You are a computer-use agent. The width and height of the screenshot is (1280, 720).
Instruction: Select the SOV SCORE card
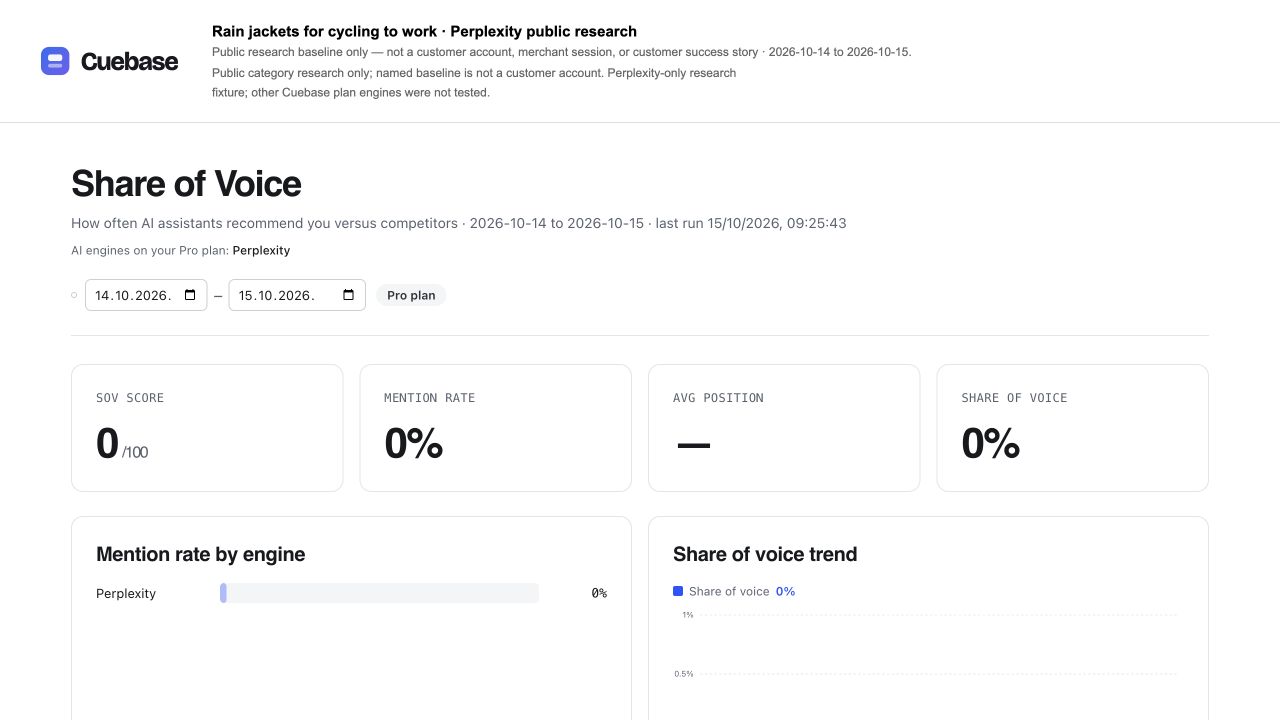tap(207, 428)
